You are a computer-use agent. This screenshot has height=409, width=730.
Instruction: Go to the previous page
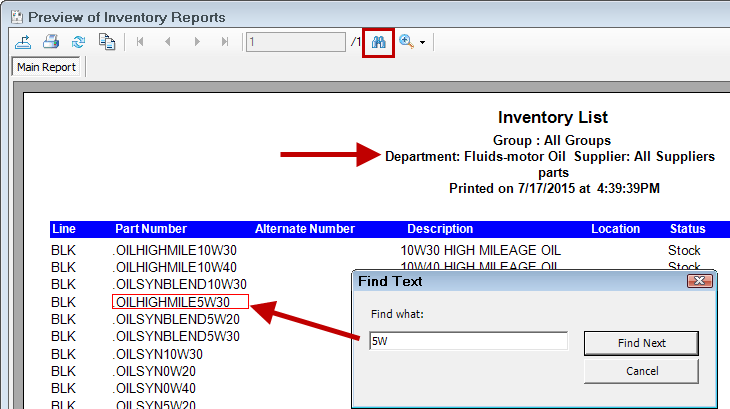pyautogui.click(x=168, y=42)
